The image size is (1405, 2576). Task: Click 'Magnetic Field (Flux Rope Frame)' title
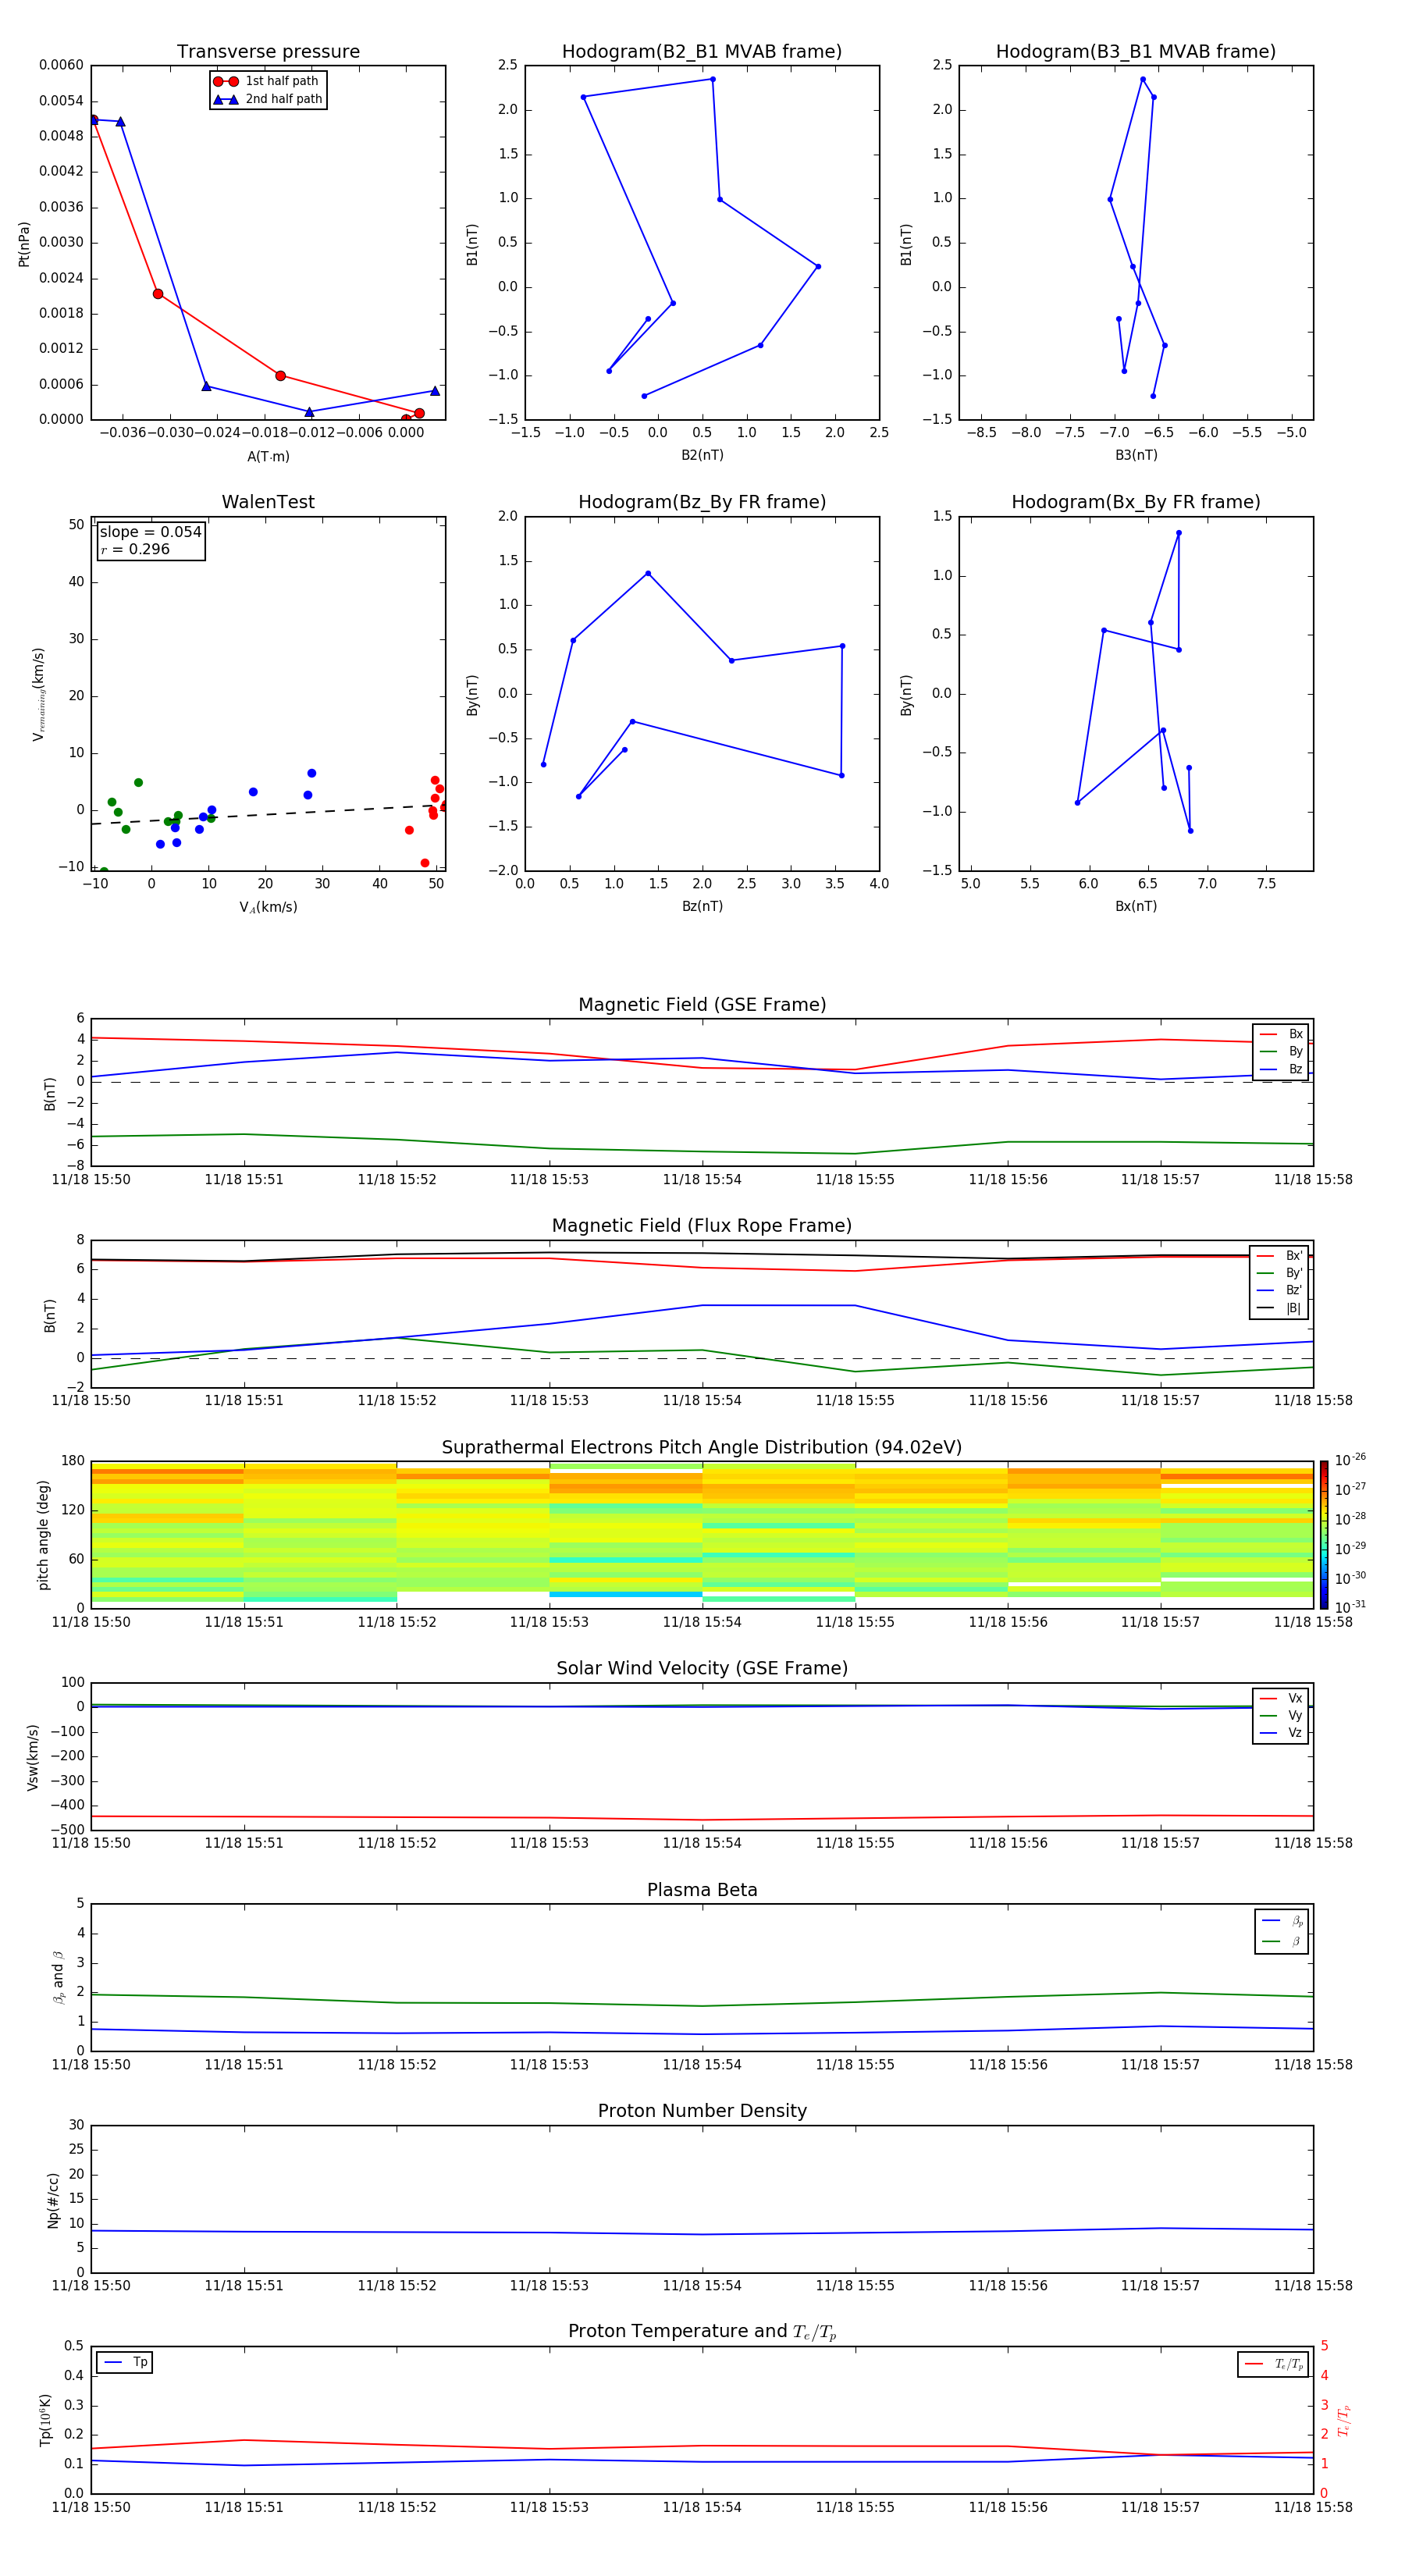[x=702, y=1226]
